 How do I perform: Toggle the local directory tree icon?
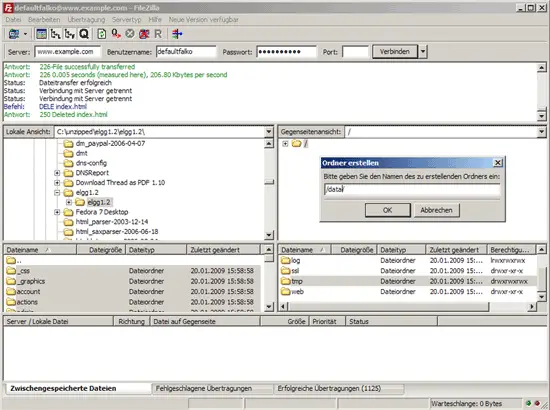click(55, 34)
